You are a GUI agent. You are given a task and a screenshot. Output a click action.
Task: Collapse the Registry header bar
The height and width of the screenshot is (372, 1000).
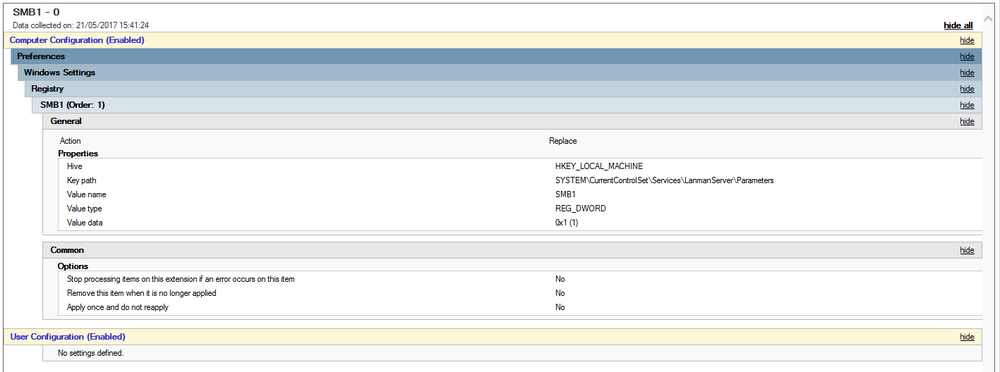pyautogui.click(x=504, y=89)
